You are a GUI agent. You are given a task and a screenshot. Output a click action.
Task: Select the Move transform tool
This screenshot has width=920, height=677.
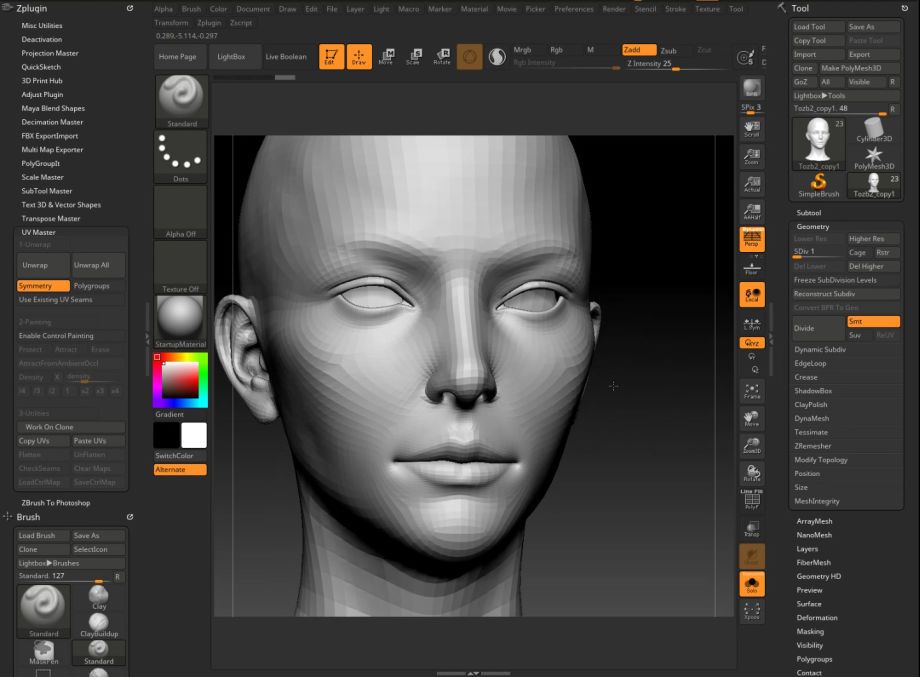386,57
